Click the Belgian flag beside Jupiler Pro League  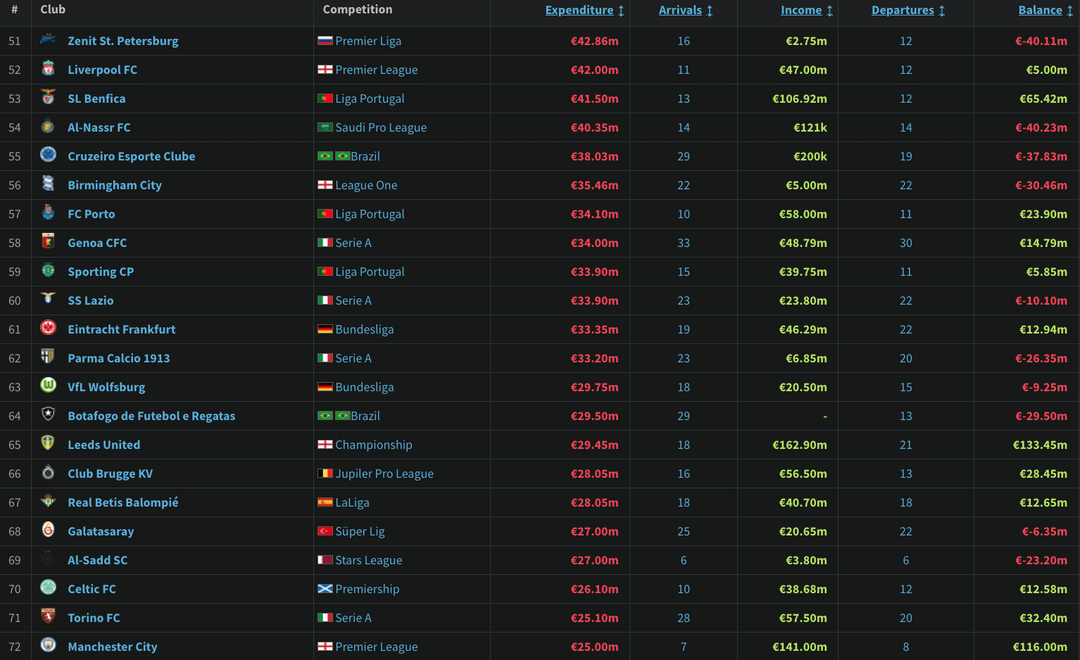[325, 473]
